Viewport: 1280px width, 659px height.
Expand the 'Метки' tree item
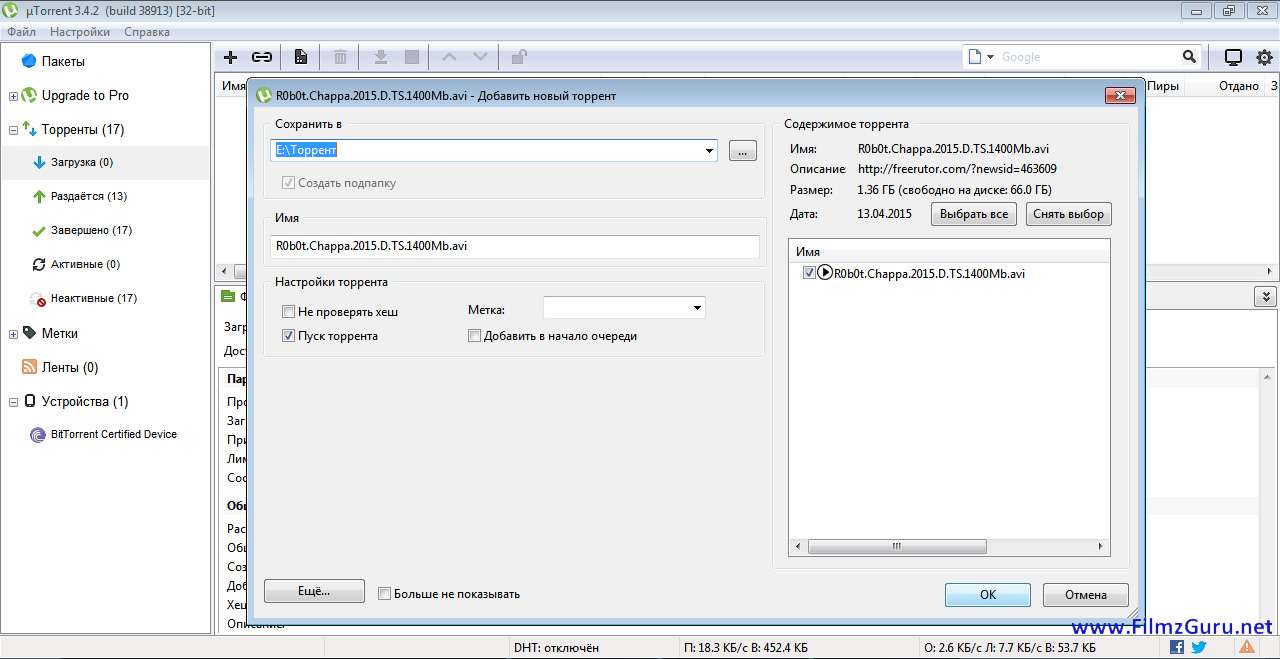(x=13, y=334)
